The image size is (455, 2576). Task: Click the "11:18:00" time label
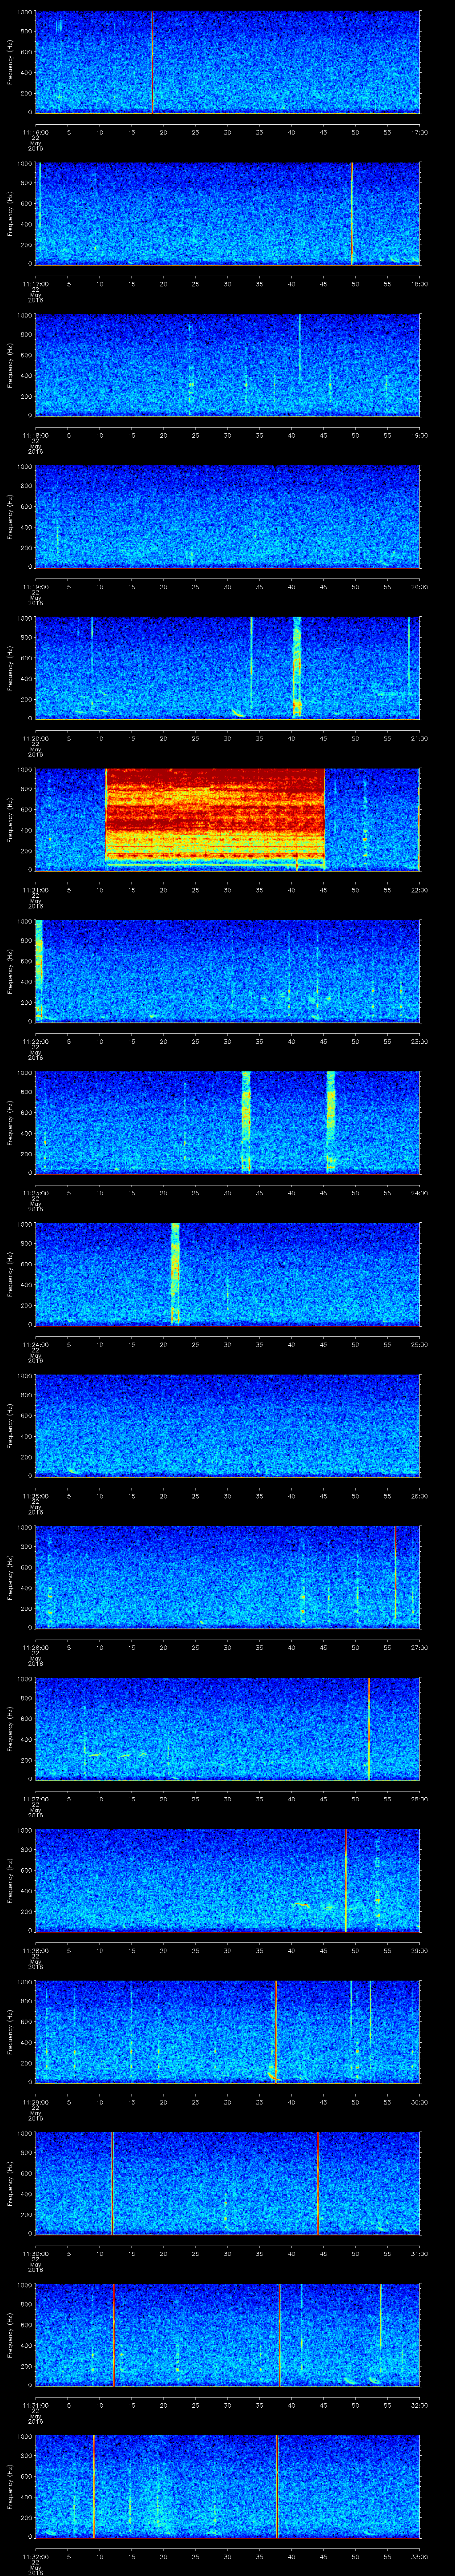(x=35, y=435)
